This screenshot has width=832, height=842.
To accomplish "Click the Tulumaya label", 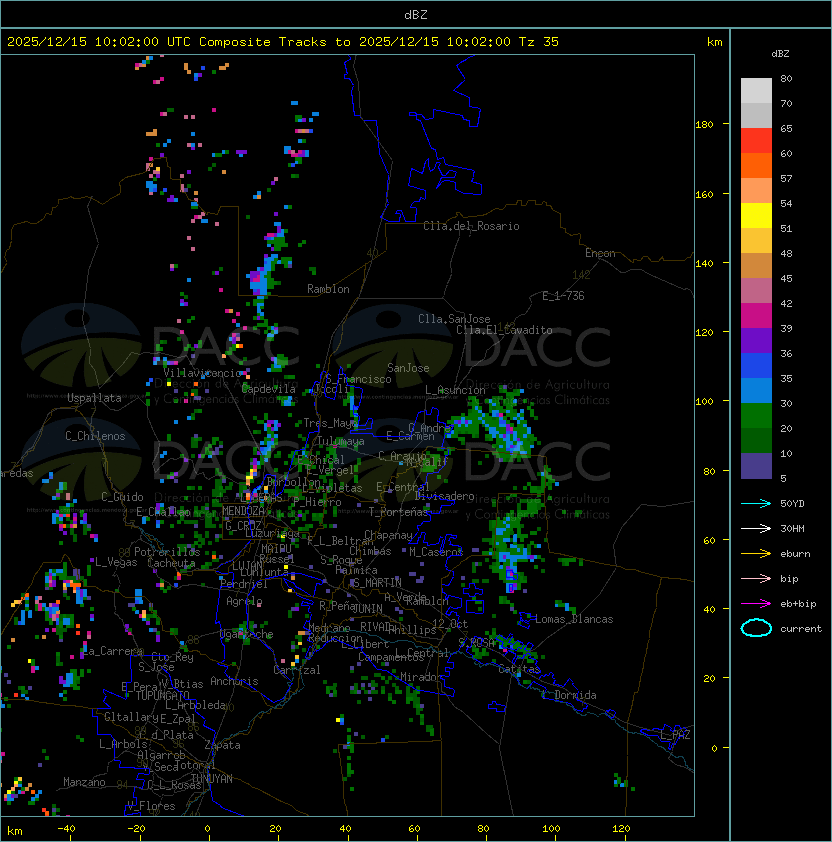I will [341, 441].
